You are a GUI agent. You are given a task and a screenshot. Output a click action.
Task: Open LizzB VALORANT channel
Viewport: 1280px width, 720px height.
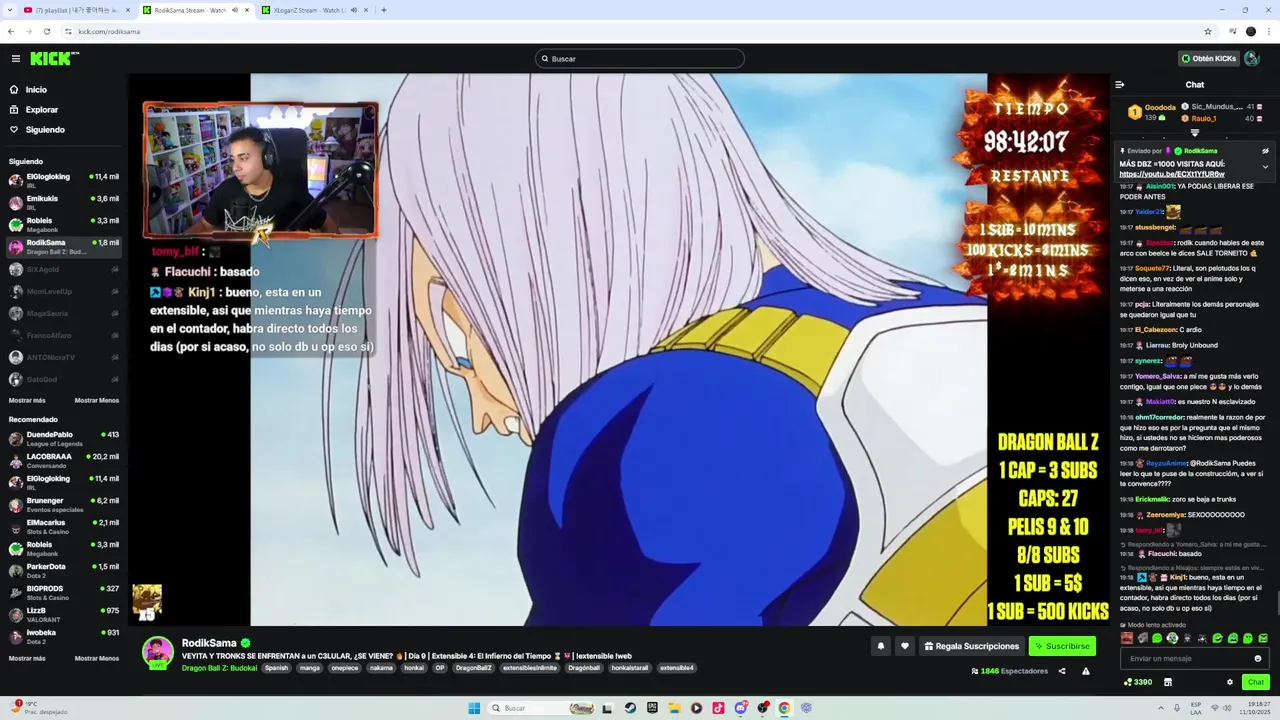click(64, 614)
